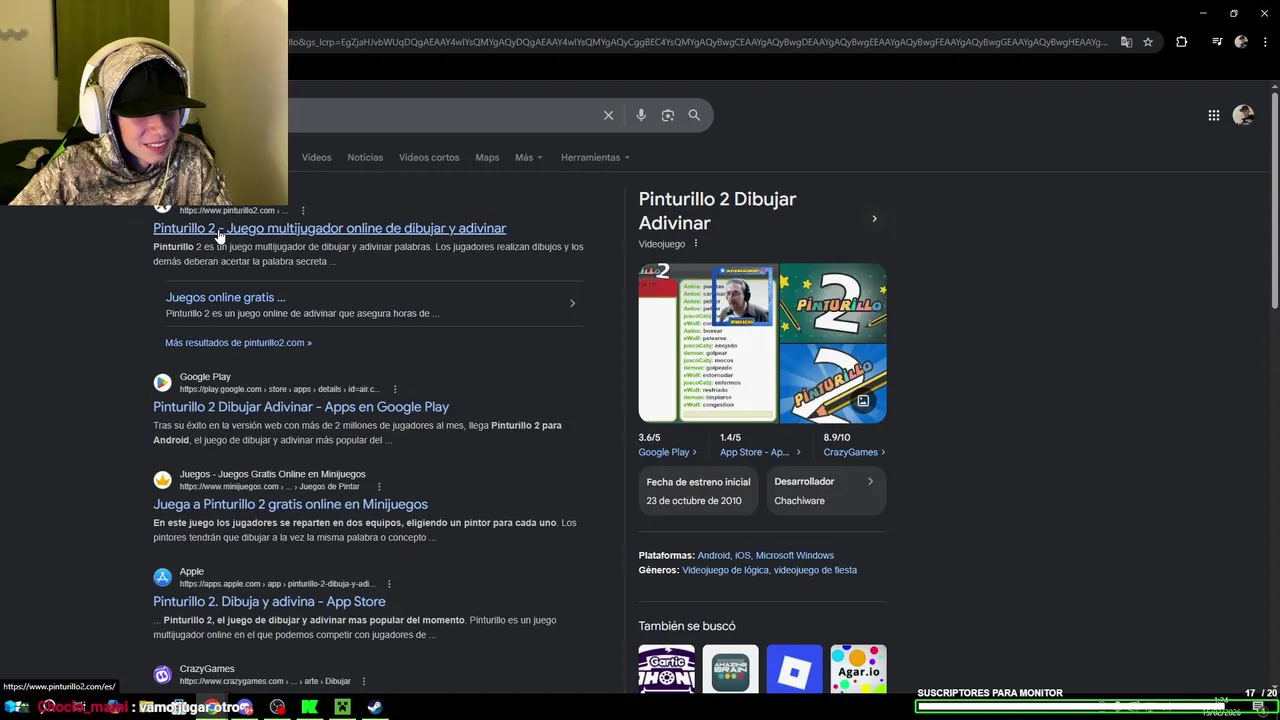Bookmark this page with the star icon
The width and height of the screenshot is (1280, 720).
1148,42
